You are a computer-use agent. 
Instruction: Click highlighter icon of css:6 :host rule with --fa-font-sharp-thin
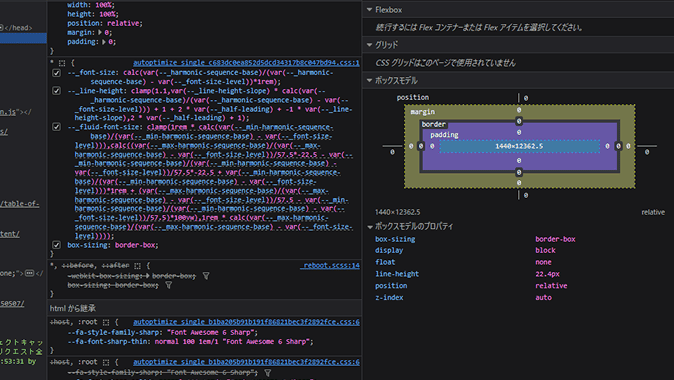[x=106, y=322]
